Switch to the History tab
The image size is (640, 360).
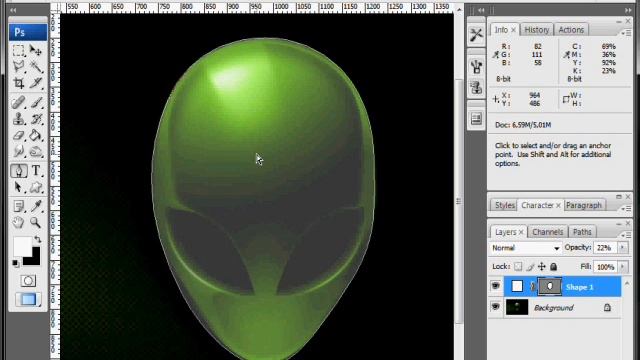pos(536,30)
